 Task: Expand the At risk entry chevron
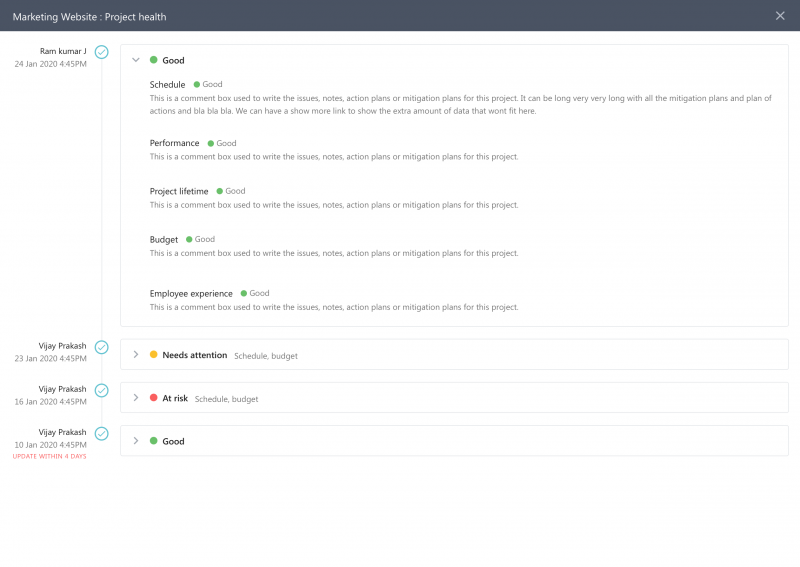point(136,398)
